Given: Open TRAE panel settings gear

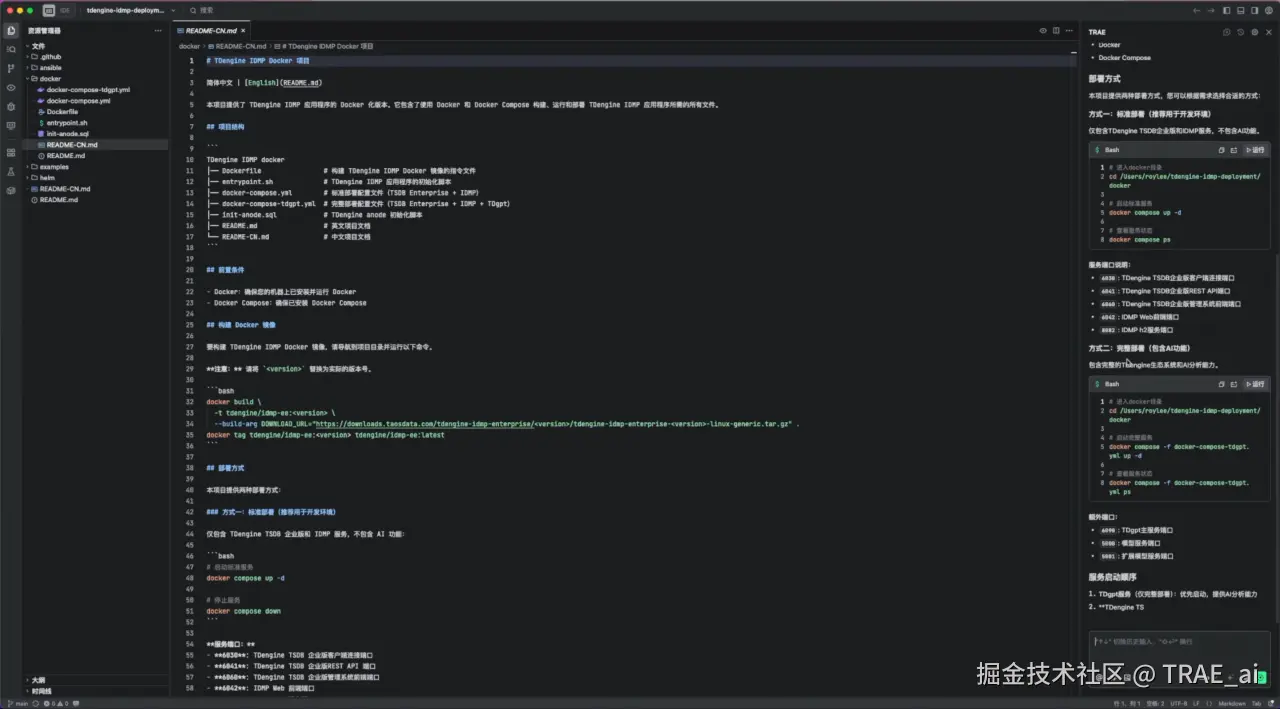Looking at the screenshot, I should (1255, 32).
